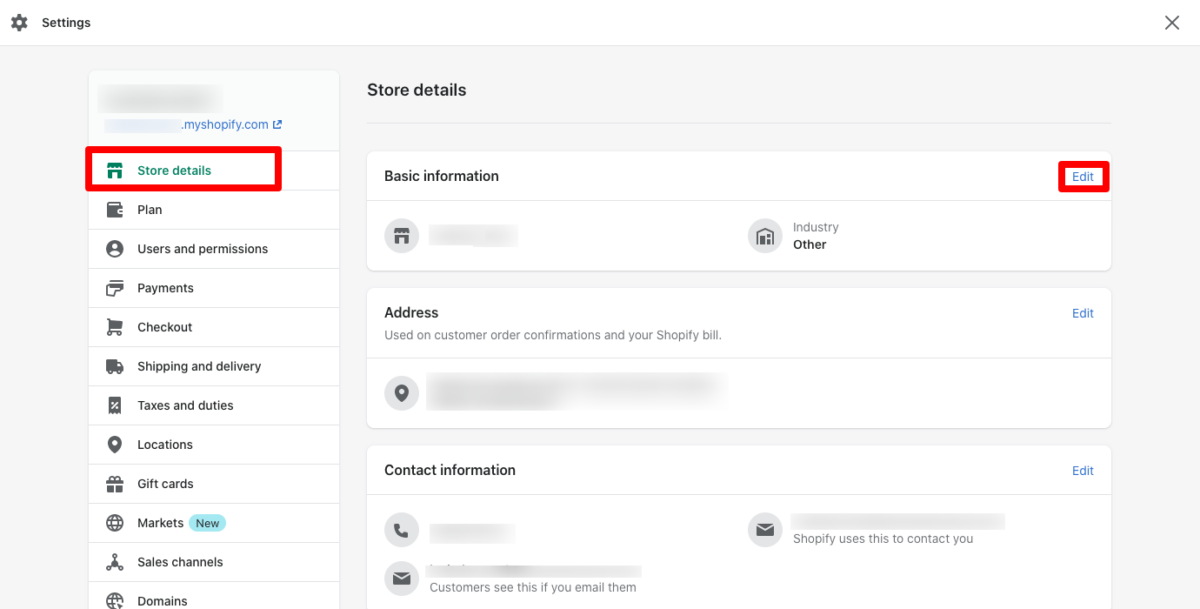The height and width of the screenshot is (609, 1200).
Task: Click the Payments icon in sidebar
Action: pos(115,288)
